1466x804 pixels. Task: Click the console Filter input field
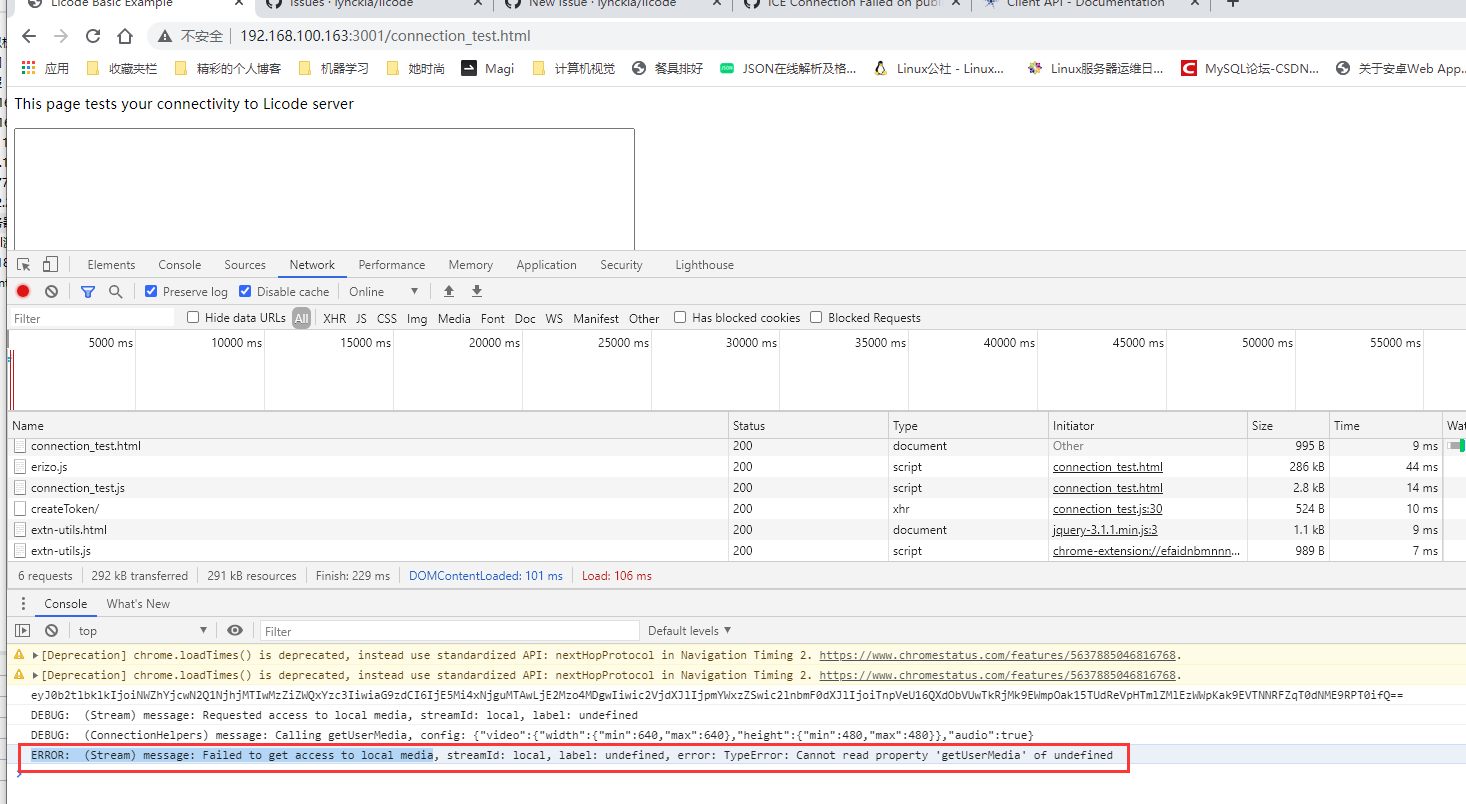click(450, 630)
